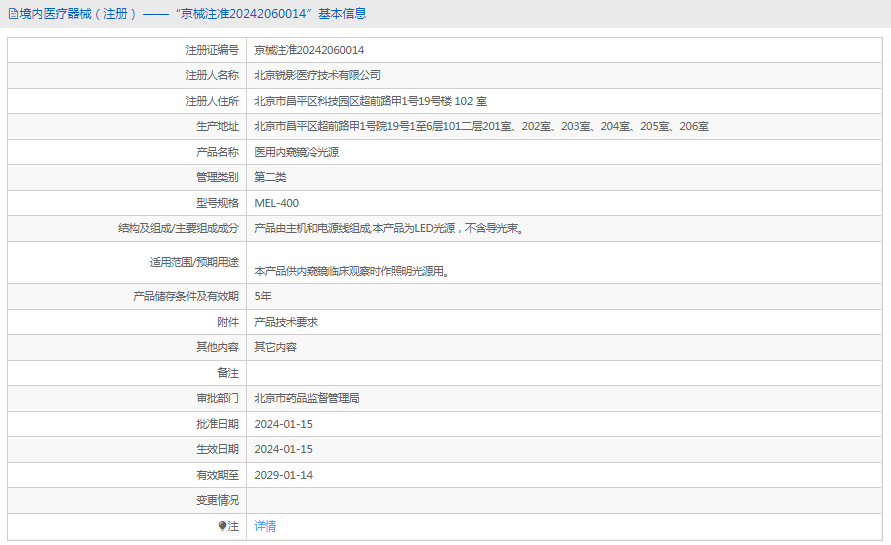Image resolution: width=891 pixels, height=545 pixels.
Task: Click the value 其它内容
Action: (x=276, y=347)
